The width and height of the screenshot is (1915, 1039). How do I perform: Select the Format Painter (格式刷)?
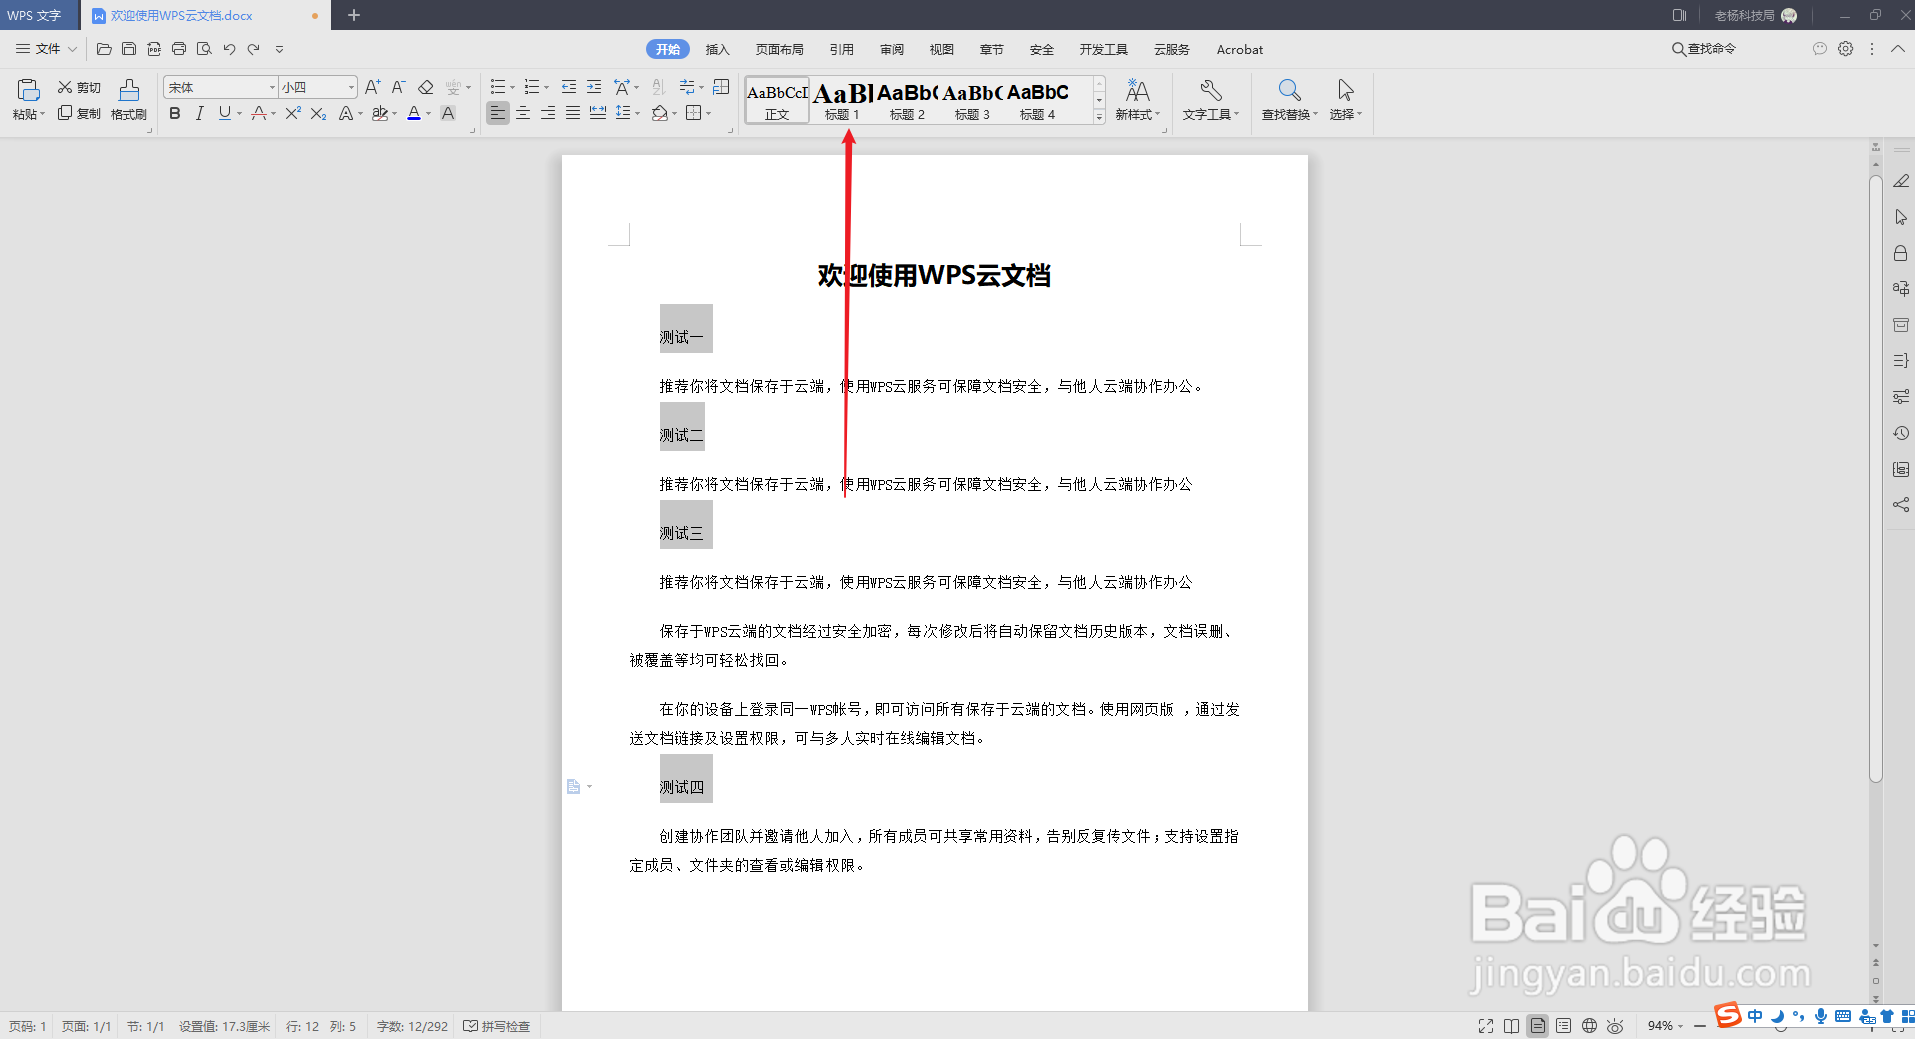click(129, 100)
